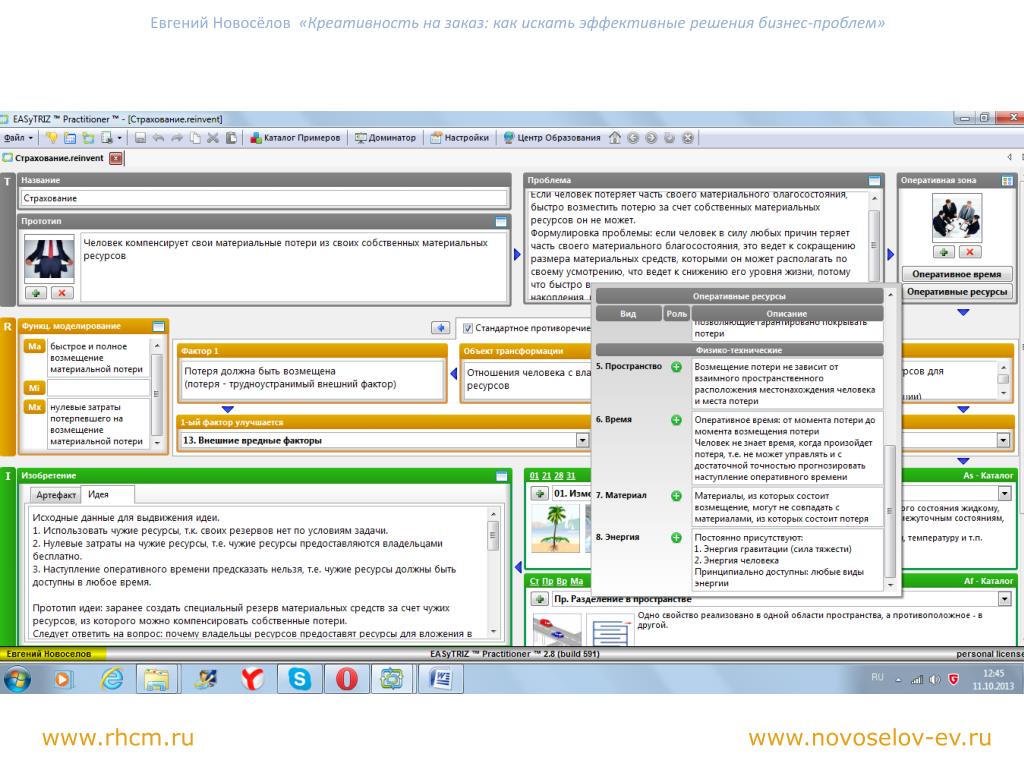Click the paste clipboard toolbar icon
This screenshot has width=1024, height=768.
point(231,138)
